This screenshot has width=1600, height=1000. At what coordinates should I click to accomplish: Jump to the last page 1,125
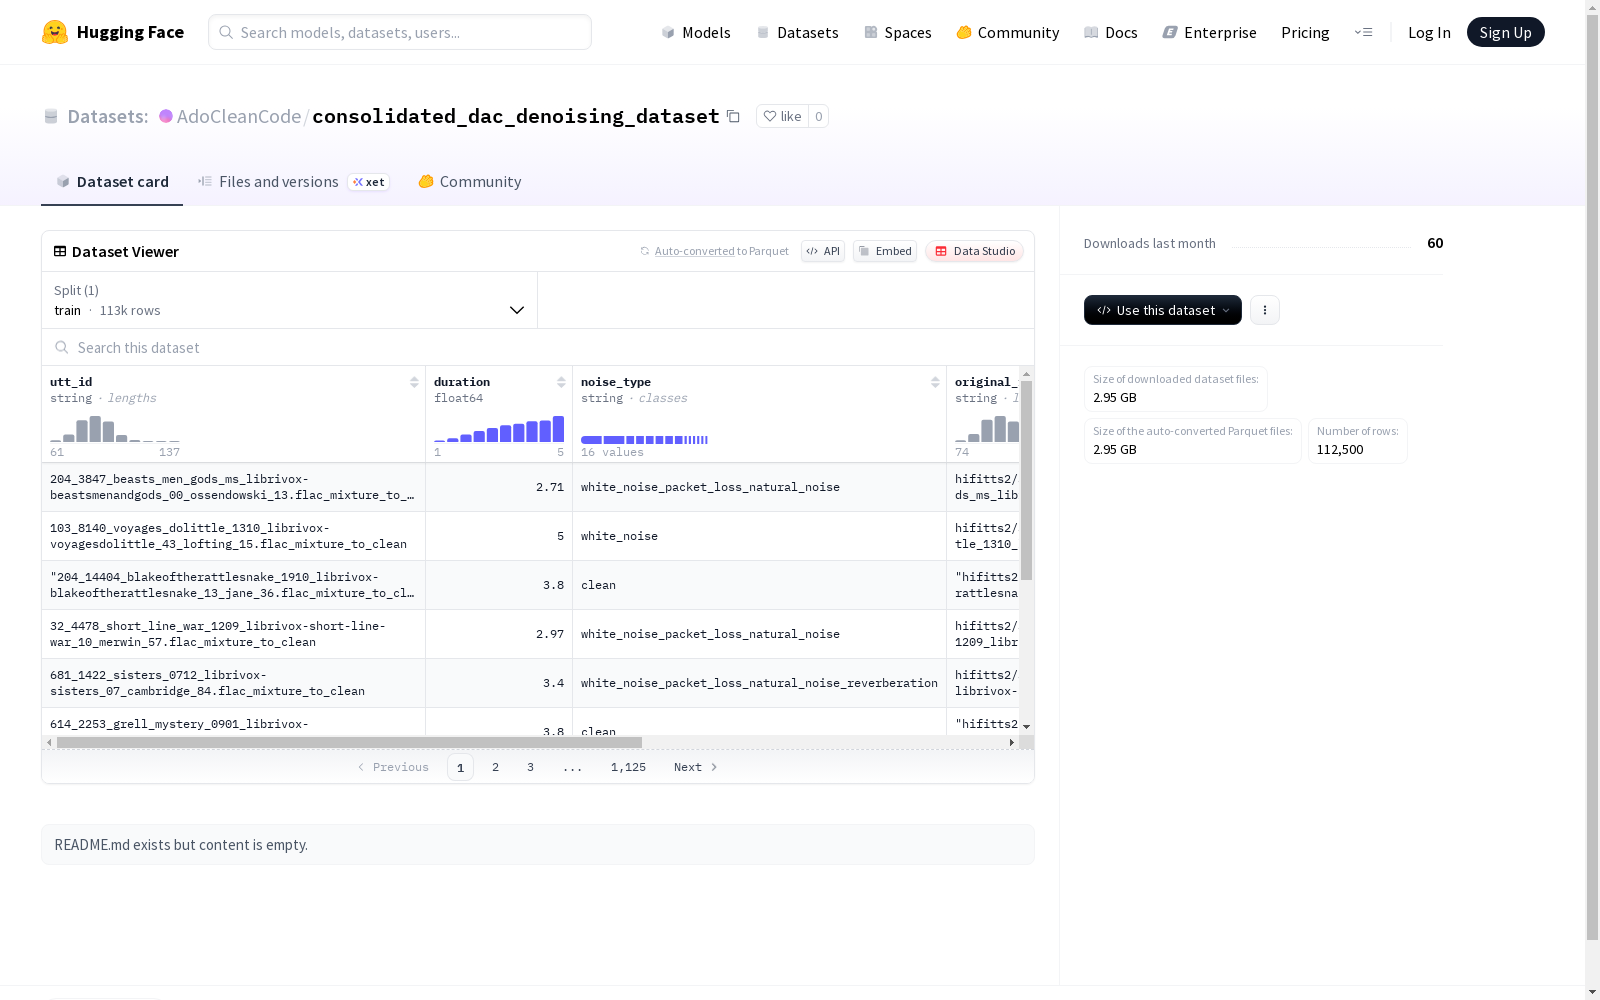click(x=628, y=767)
